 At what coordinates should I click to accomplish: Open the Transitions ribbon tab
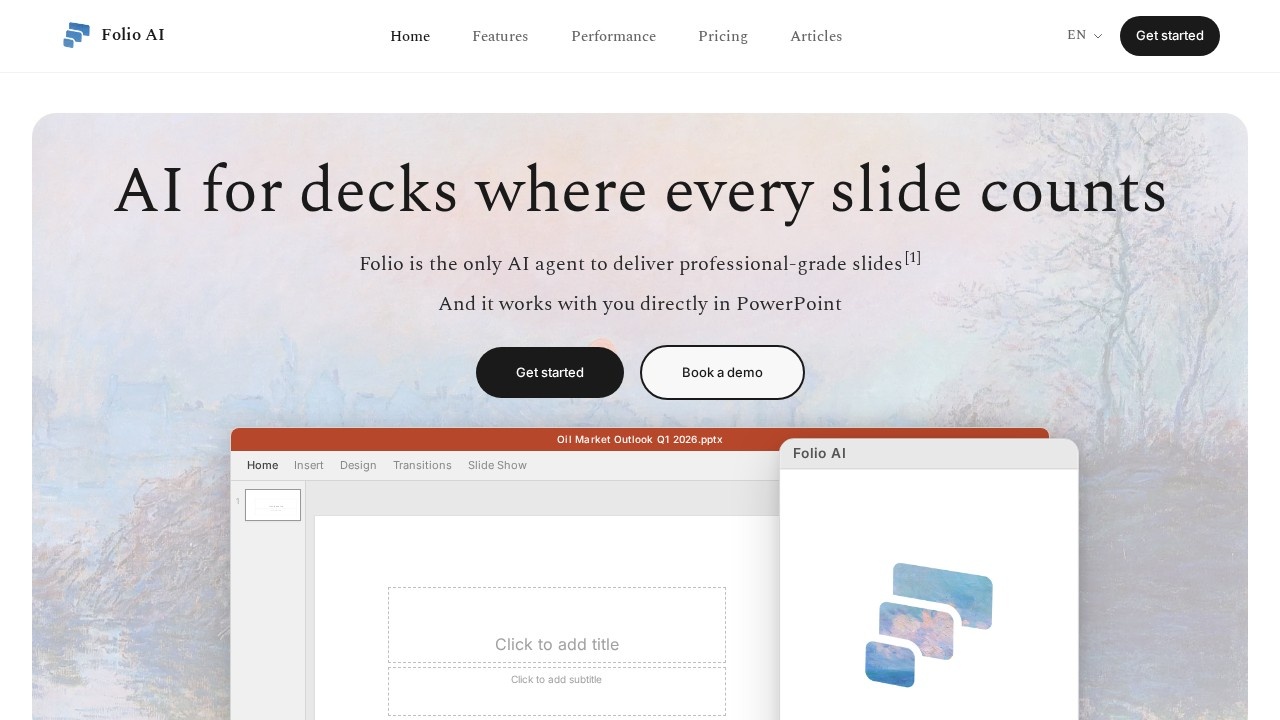point(422,465)
